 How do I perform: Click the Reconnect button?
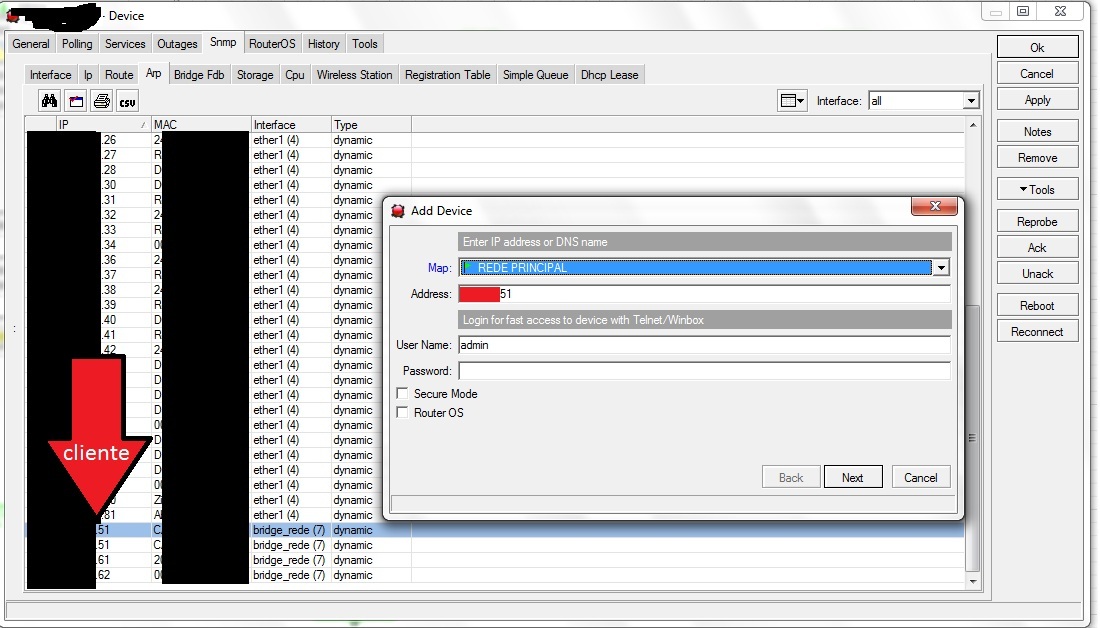click(1037, 331)
